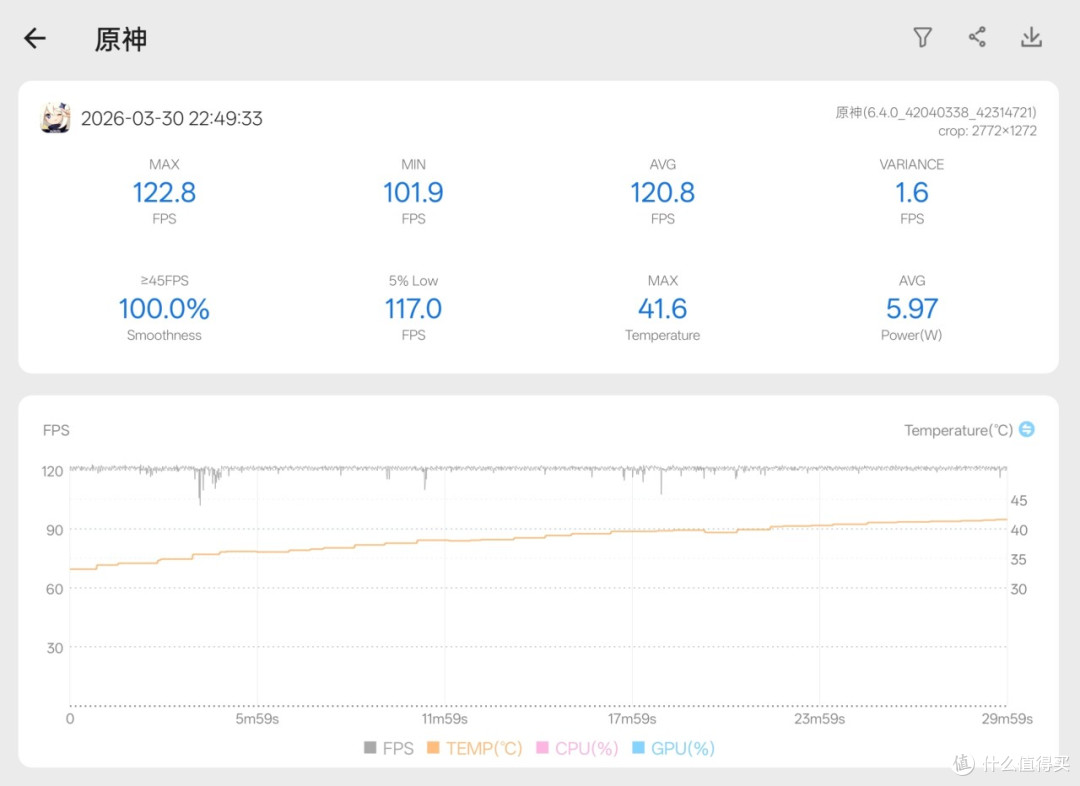Select the max temperature value 41.6

click(x=663, y=309)
